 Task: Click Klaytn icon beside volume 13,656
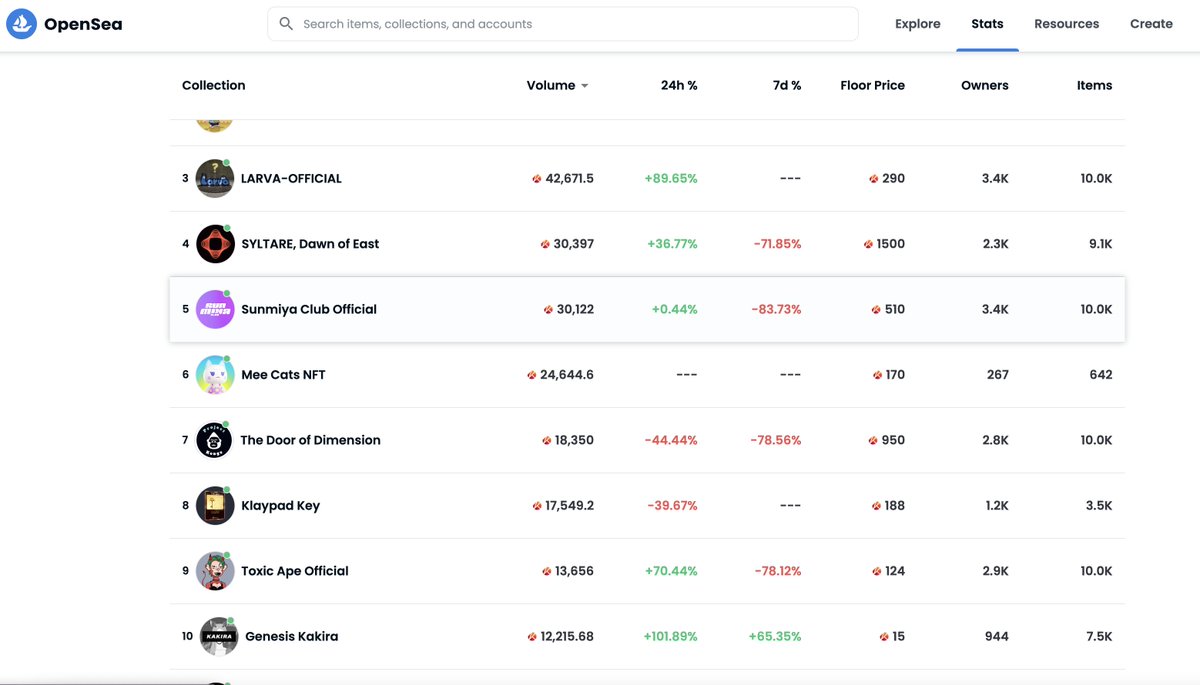click(x=547, y=571)
